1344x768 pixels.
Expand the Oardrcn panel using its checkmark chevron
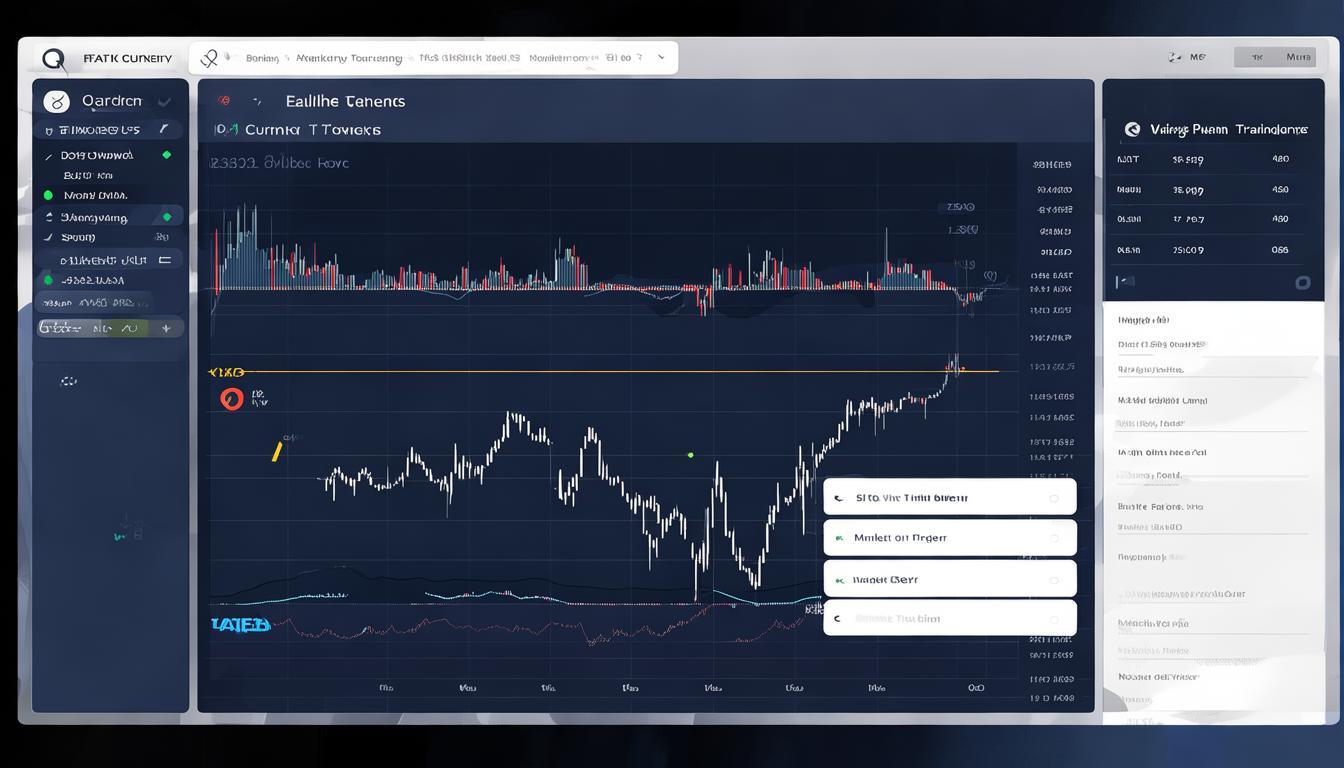[164, 102]
